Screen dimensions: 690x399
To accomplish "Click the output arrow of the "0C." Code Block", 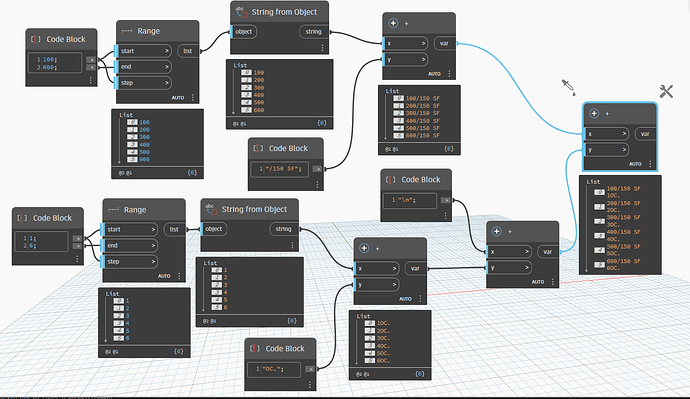I will click(310, 369).
